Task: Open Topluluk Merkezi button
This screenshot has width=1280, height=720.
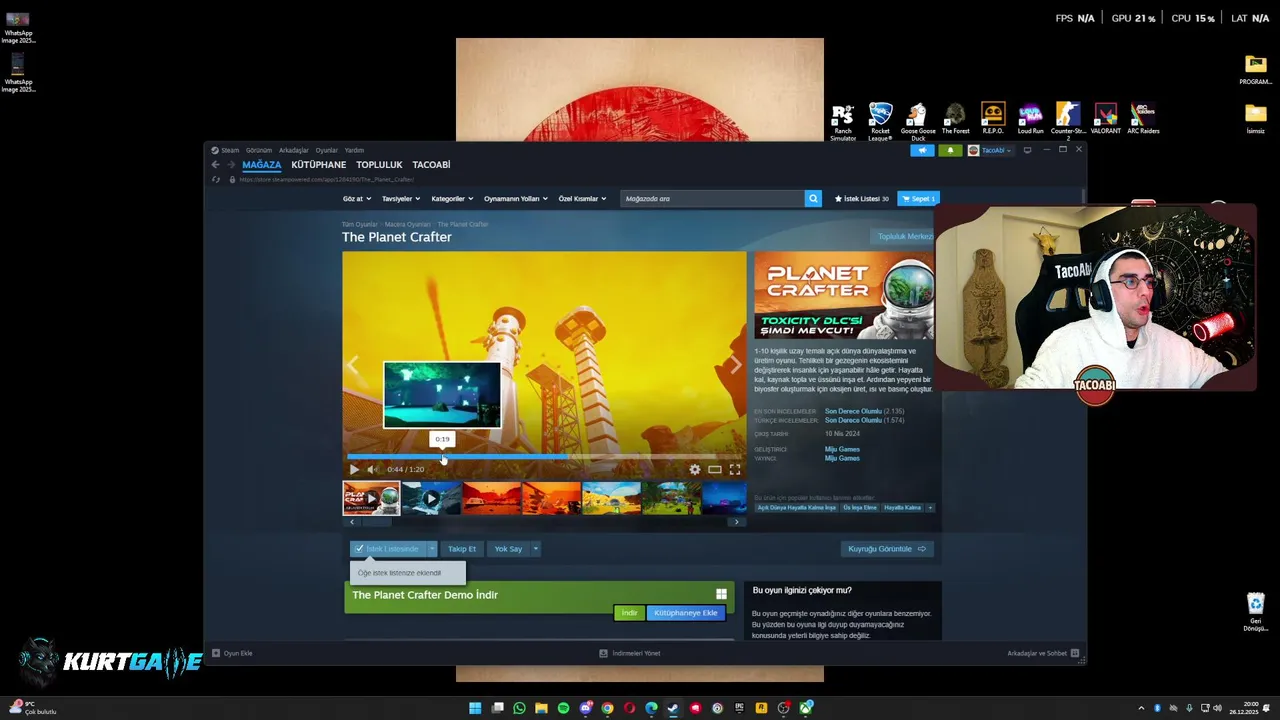Action: [x=905, y=236]
